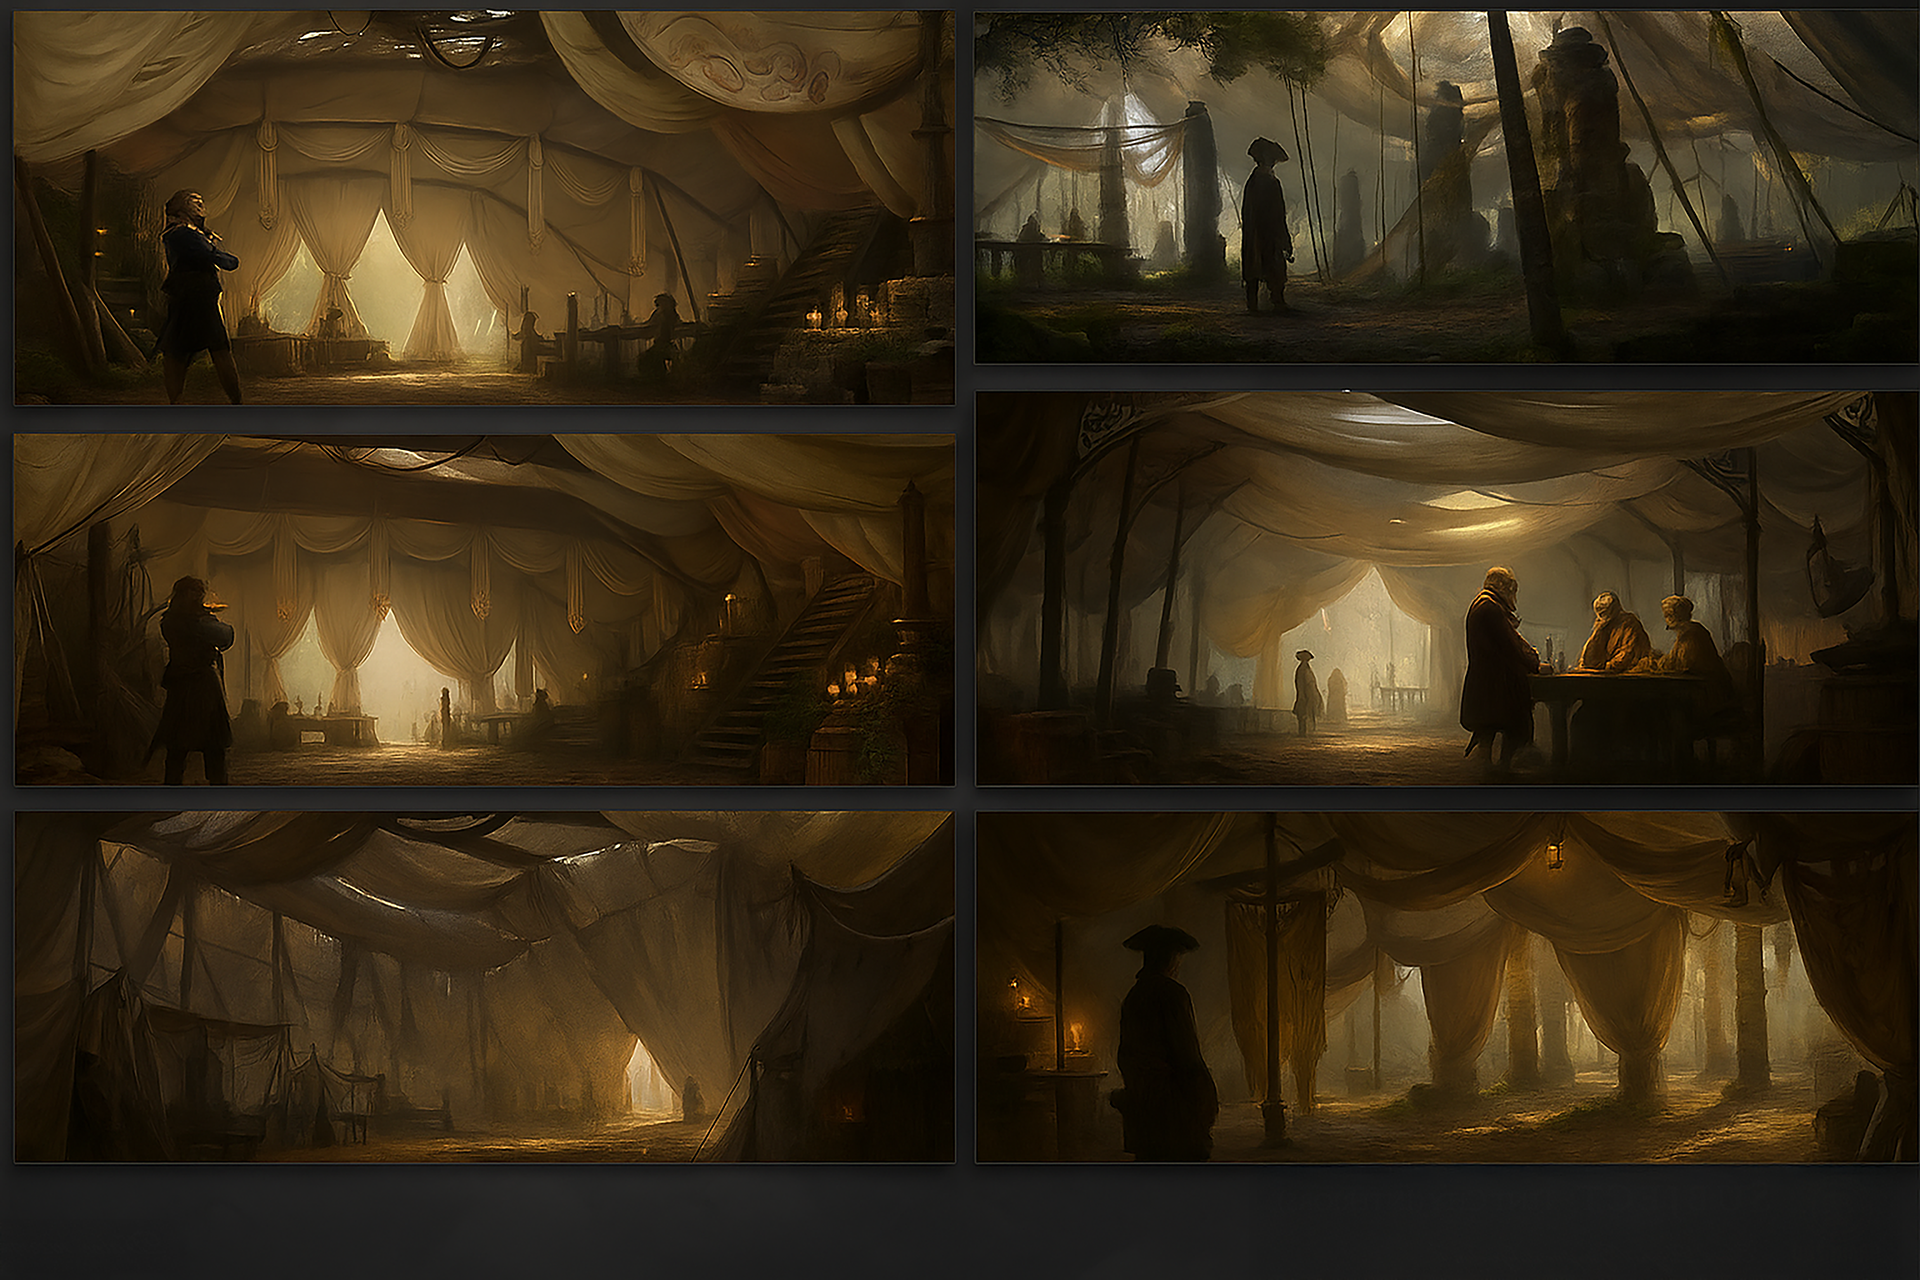The width and height of the screenshot is (1920, 1280).
Task: Open the image of men seated at a table
Action: pyautogui.click(x=1447, y=588)
